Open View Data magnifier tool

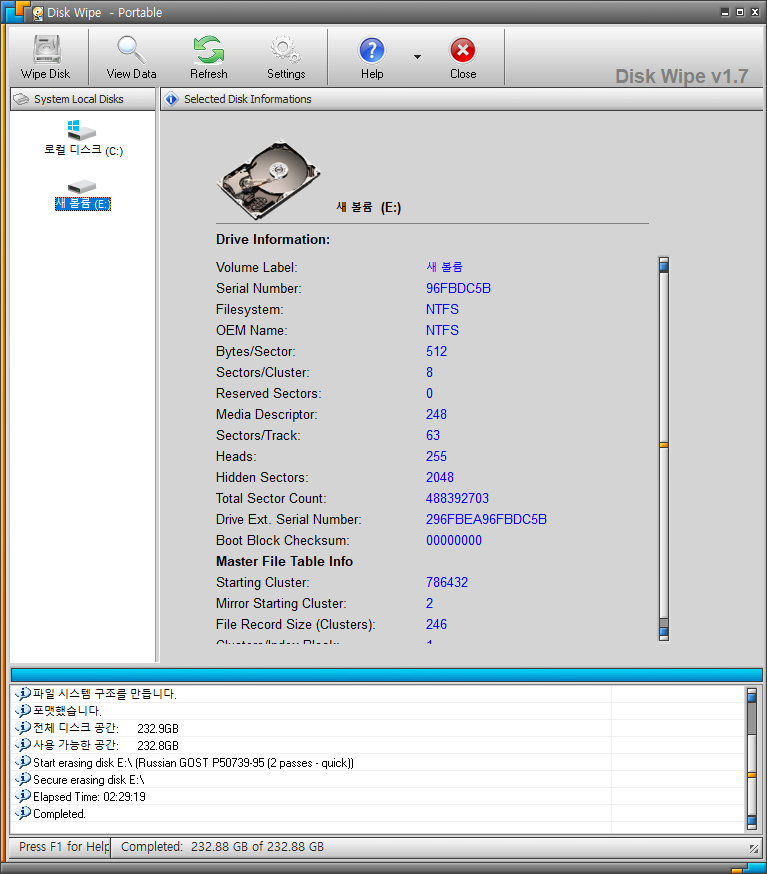131,57
